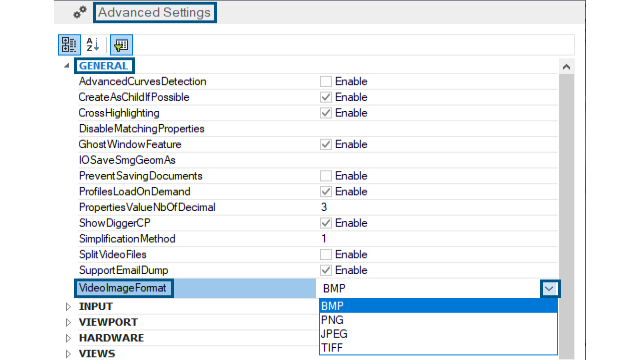Click the Advanced Settings title
Image resolution: width=640 pixels, height=360 pixels.
point(155,13)
